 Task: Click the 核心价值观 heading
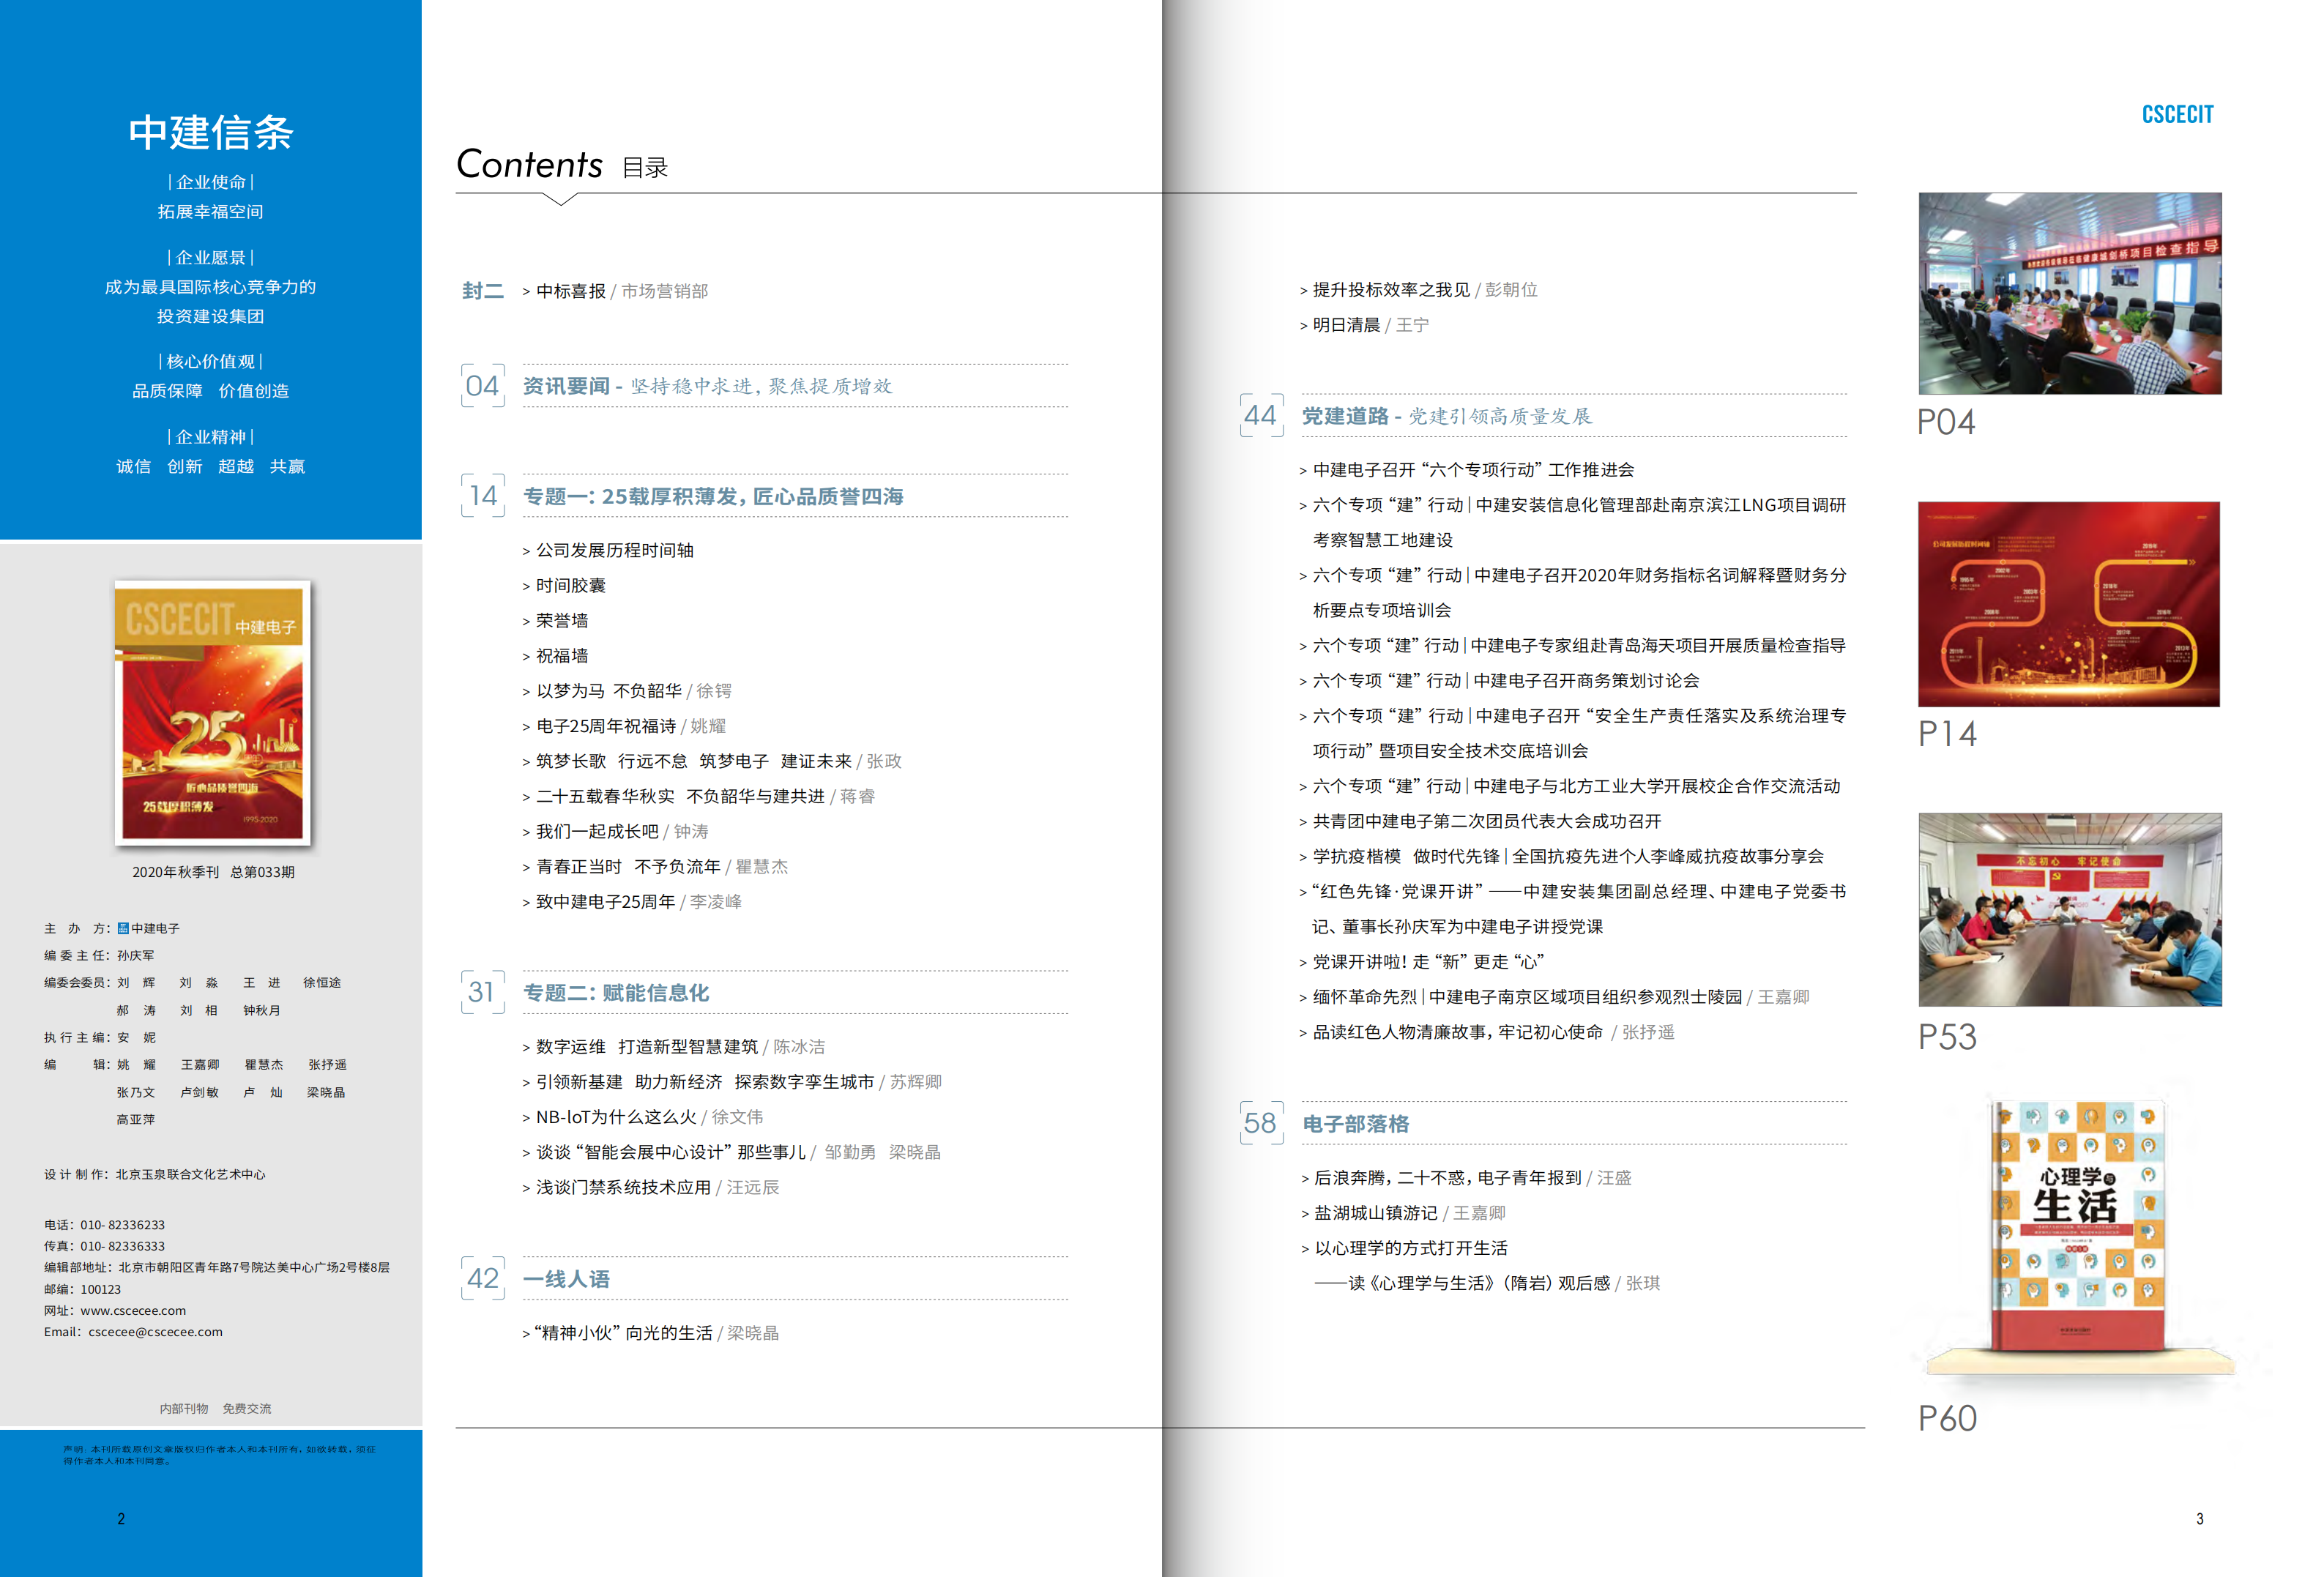coord(211,361)
